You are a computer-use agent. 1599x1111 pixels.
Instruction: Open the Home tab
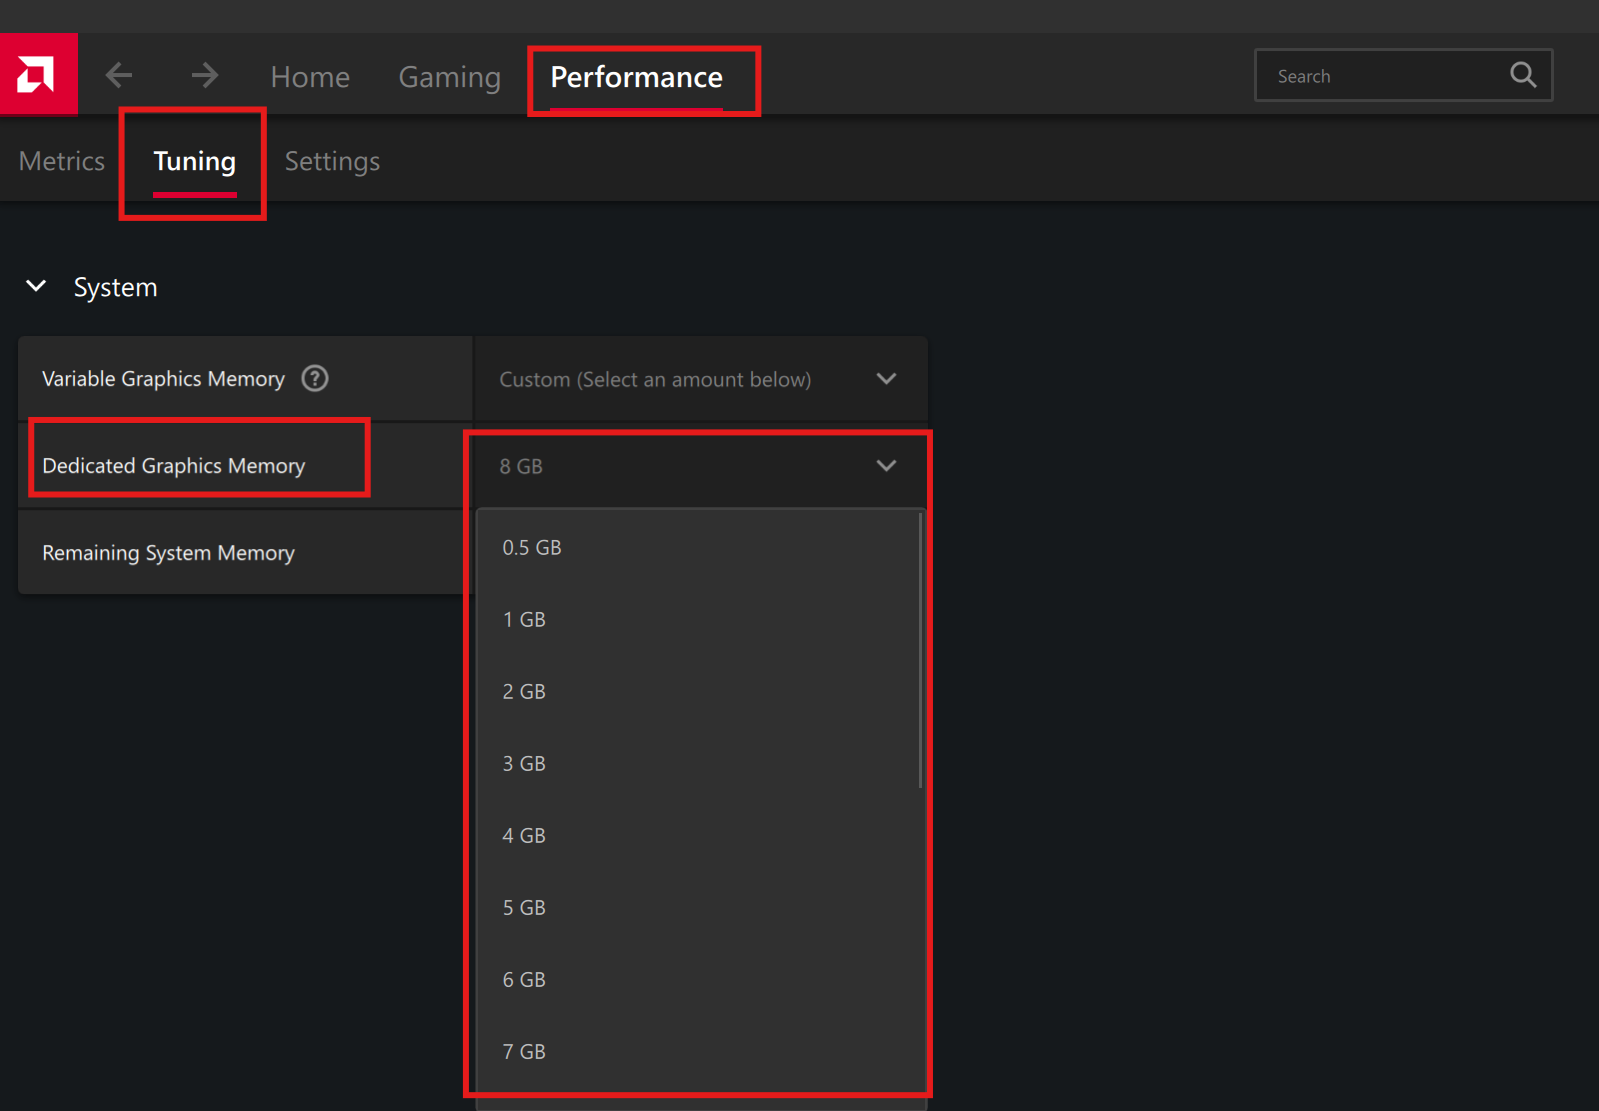click(x=310, y=77)
